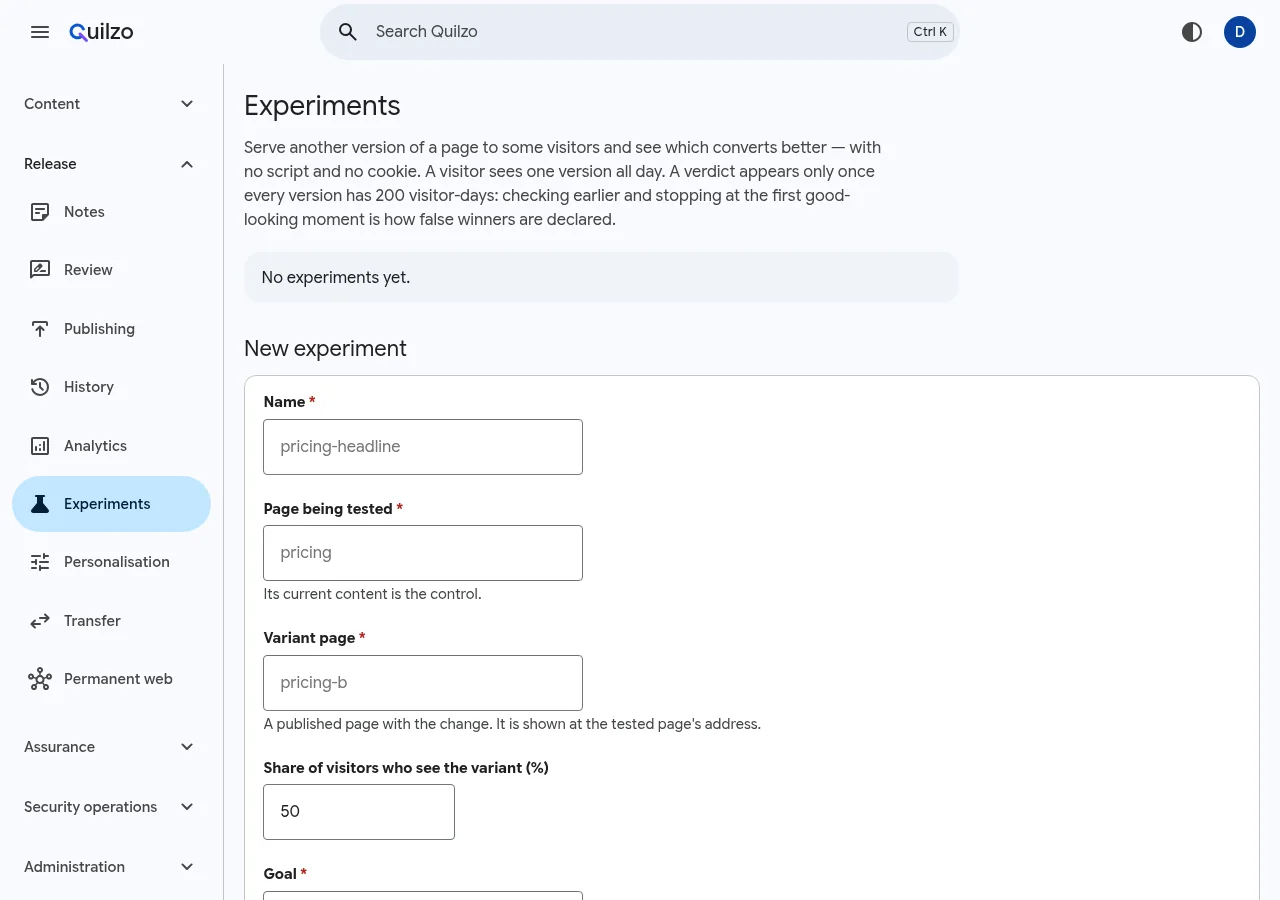The height and width of the screenshot is (900, 1280).
Task: Open Permanent web page
Action: pos(111,679)
